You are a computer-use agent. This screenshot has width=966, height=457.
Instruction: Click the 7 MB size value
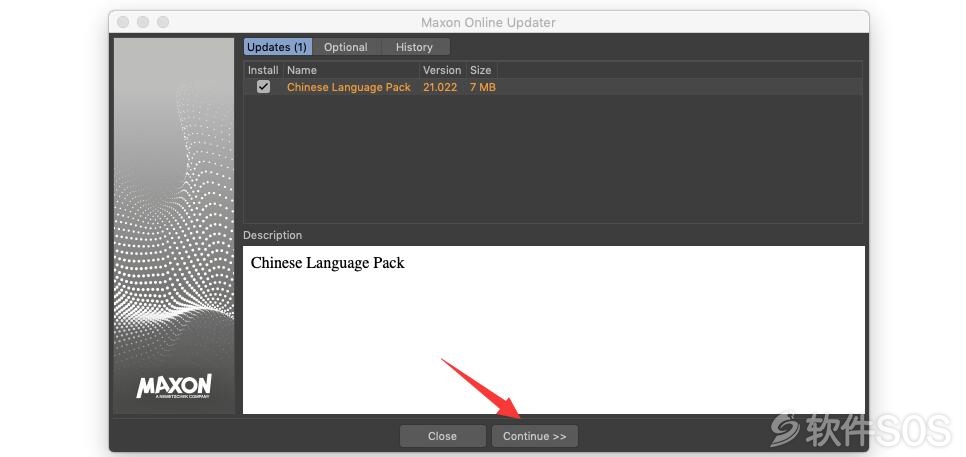coord(482,87)
